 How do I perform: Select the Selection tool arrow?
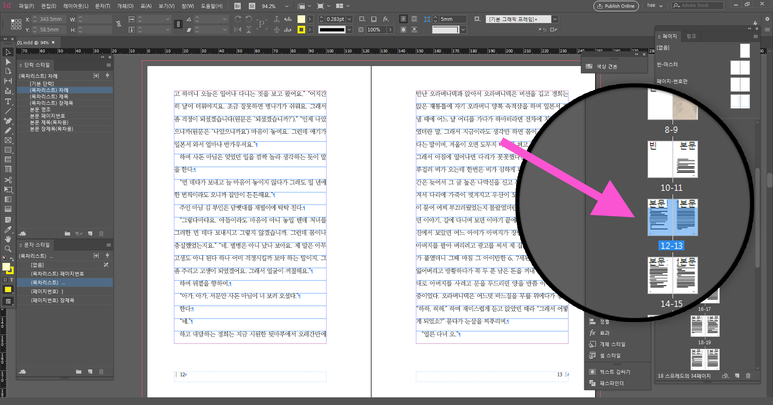[x=7, y=52]
